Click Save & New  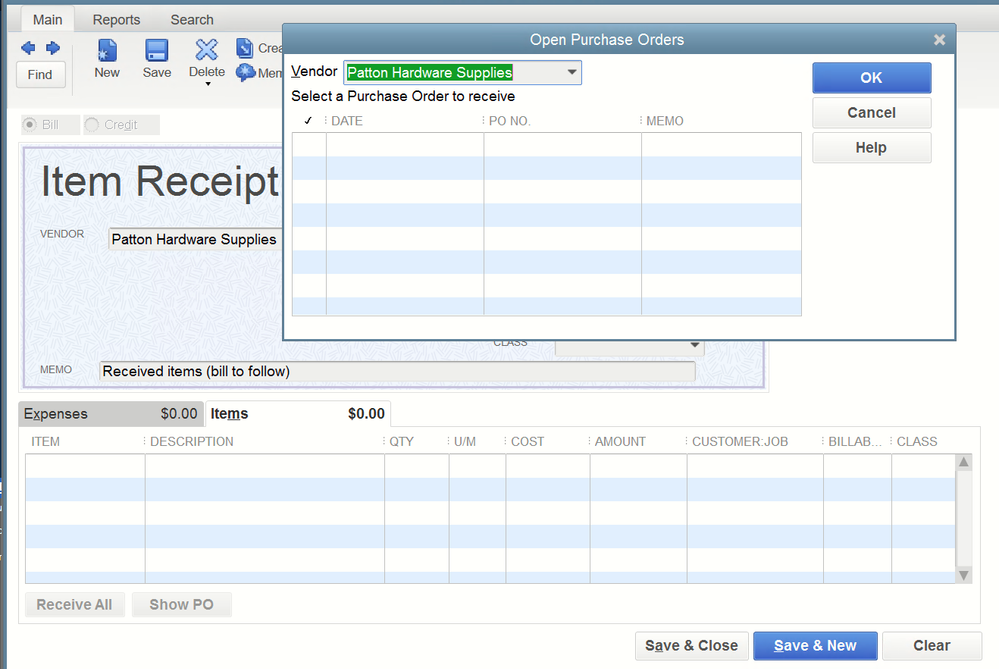[814, 645]
